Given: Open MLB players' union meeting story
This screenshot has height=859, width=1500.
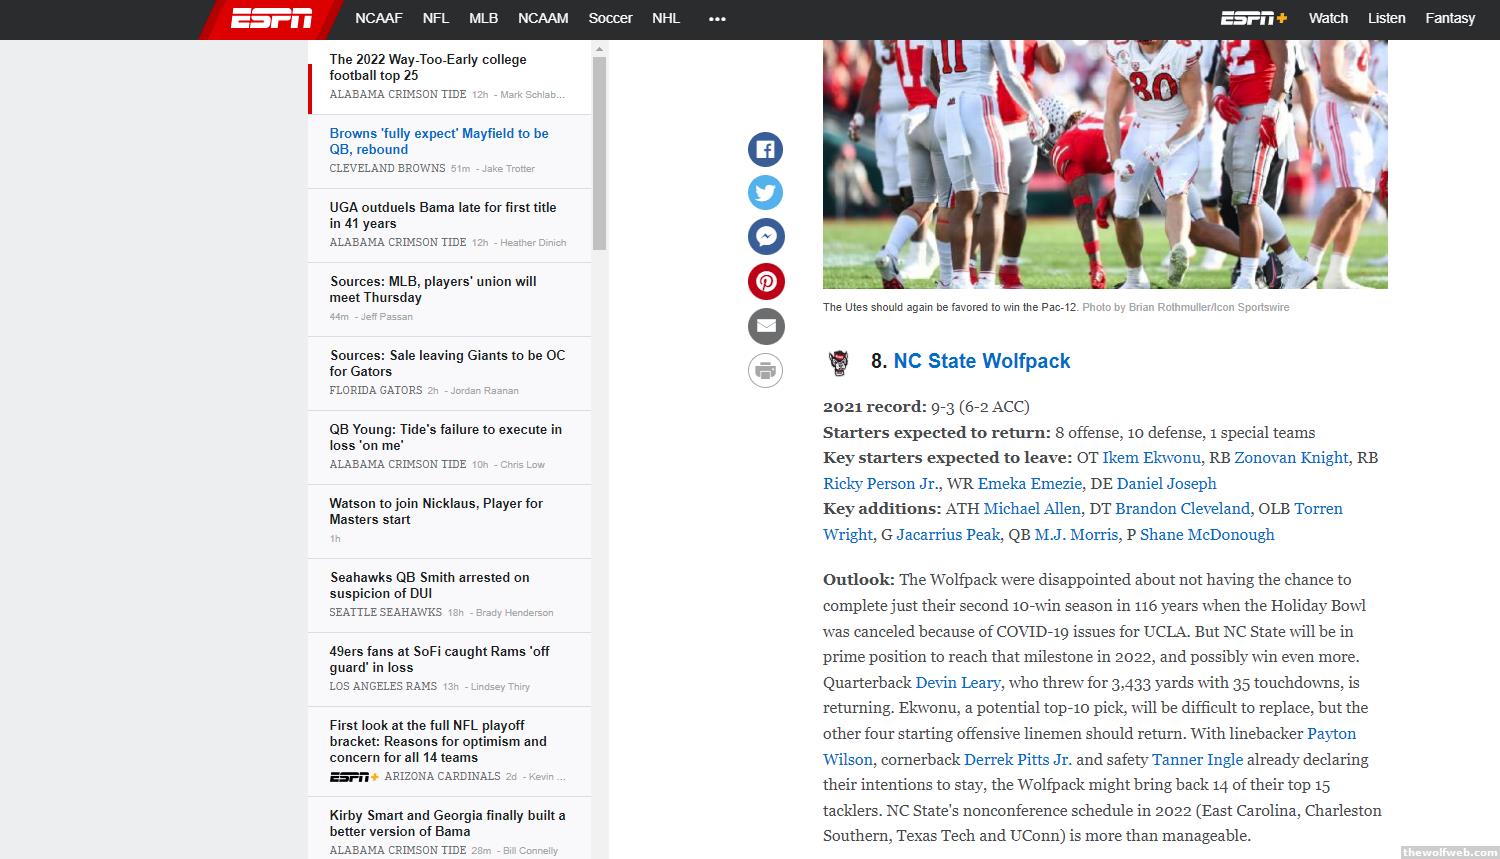Looking at the screenshot, I should [433, 289].
